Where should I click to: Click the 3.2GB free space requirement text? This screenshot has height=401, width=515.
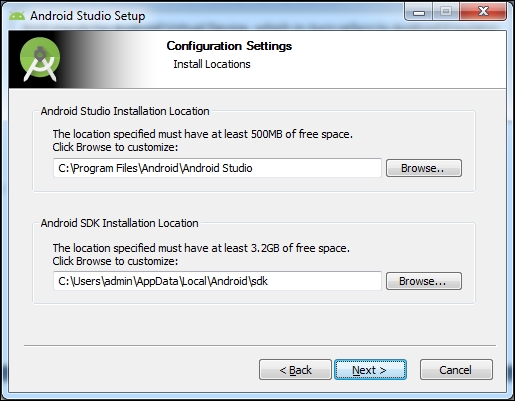[x=201, y=248]
